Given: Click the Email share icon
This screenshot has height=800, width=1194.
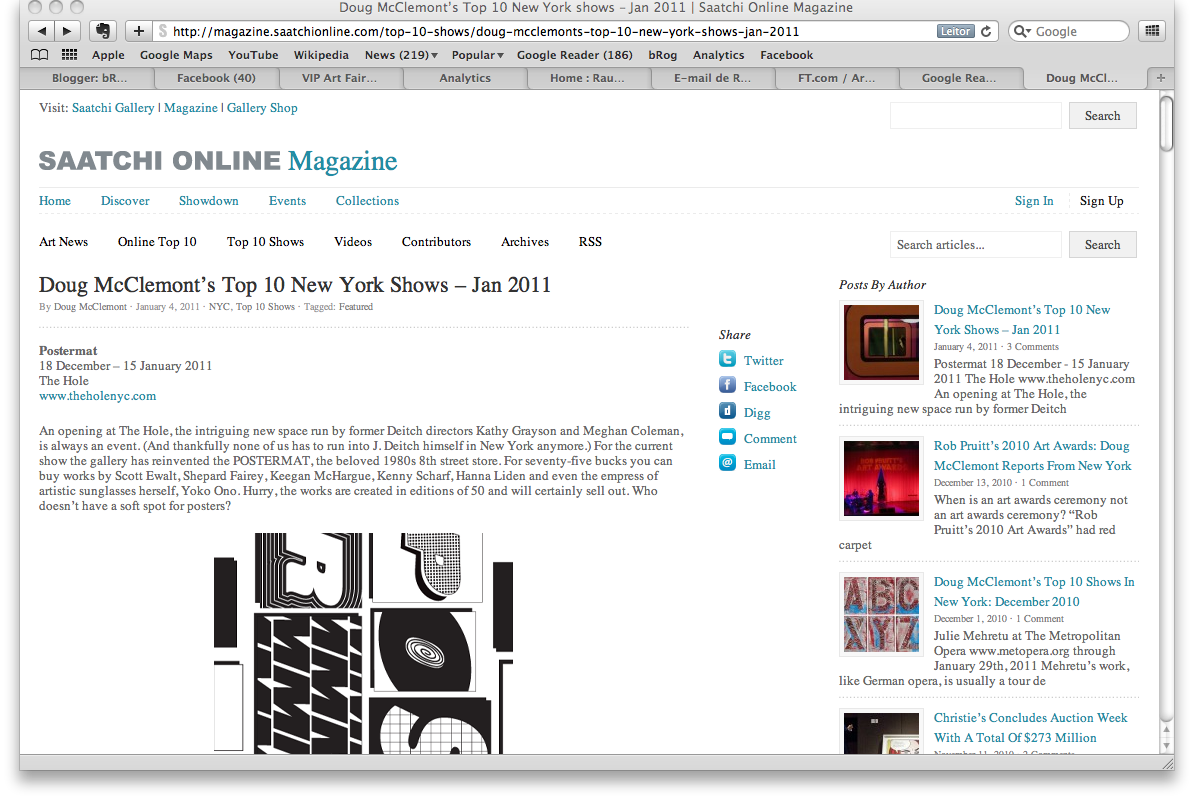Looking at the screenshot, I should tap(728, 463).
